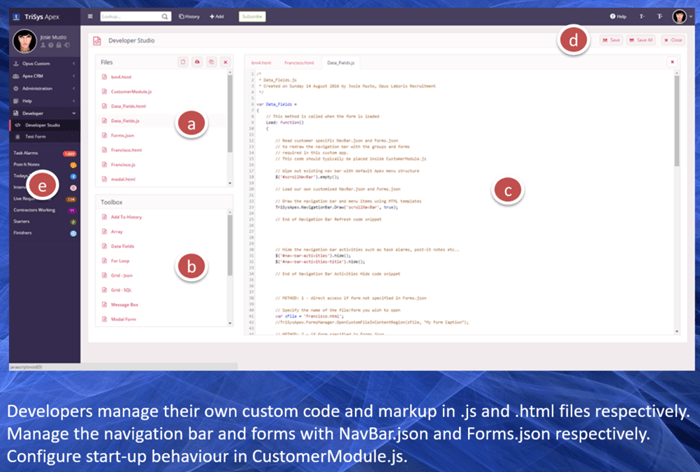Click the Toolbox list scrollbar
The width and height of the screenshot is (700, 472).
pos(230,245)
